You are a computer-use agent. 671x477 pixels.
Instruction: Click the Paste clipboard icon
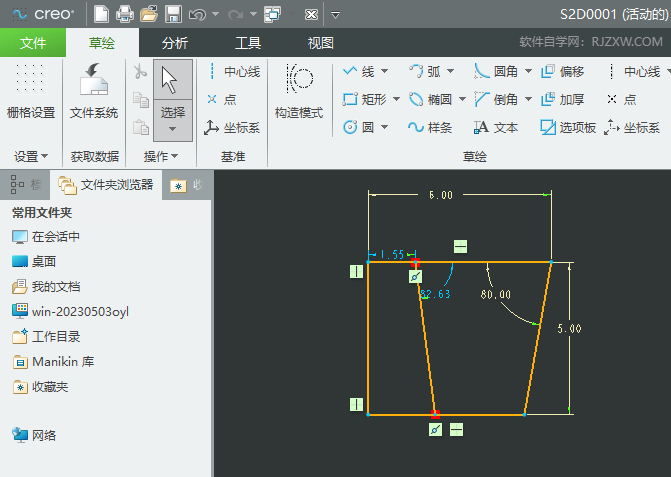[x=140, y=127]
